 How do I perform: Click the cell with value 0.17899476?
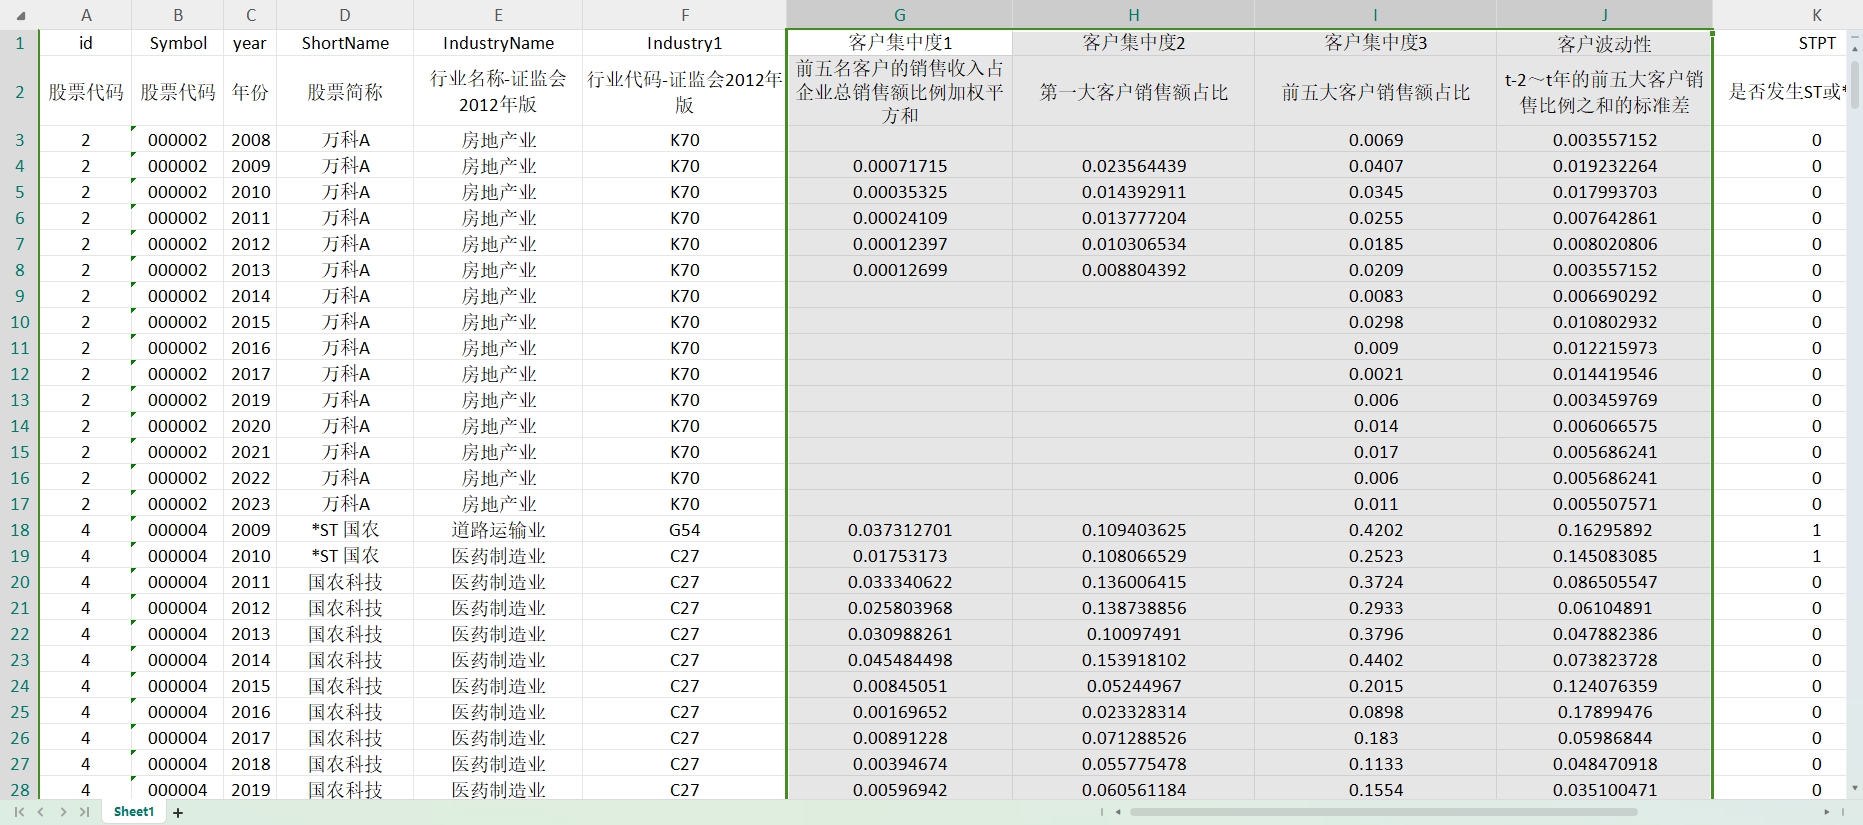[1605, 712]
